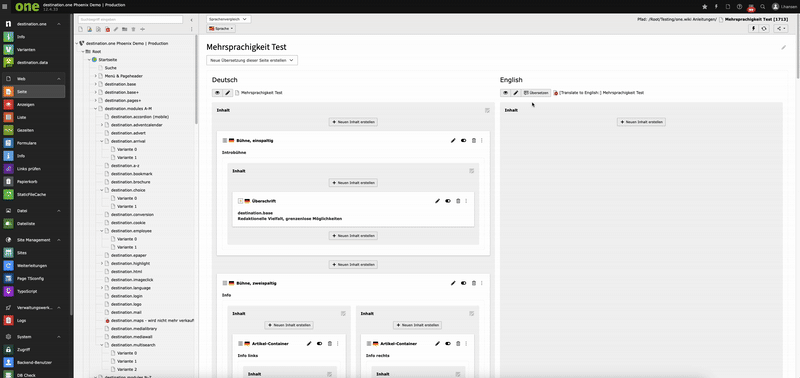Open the Sprachenvergleich view dropdown
The width and height of the screenshot is (800, 378).
[229, 19]
